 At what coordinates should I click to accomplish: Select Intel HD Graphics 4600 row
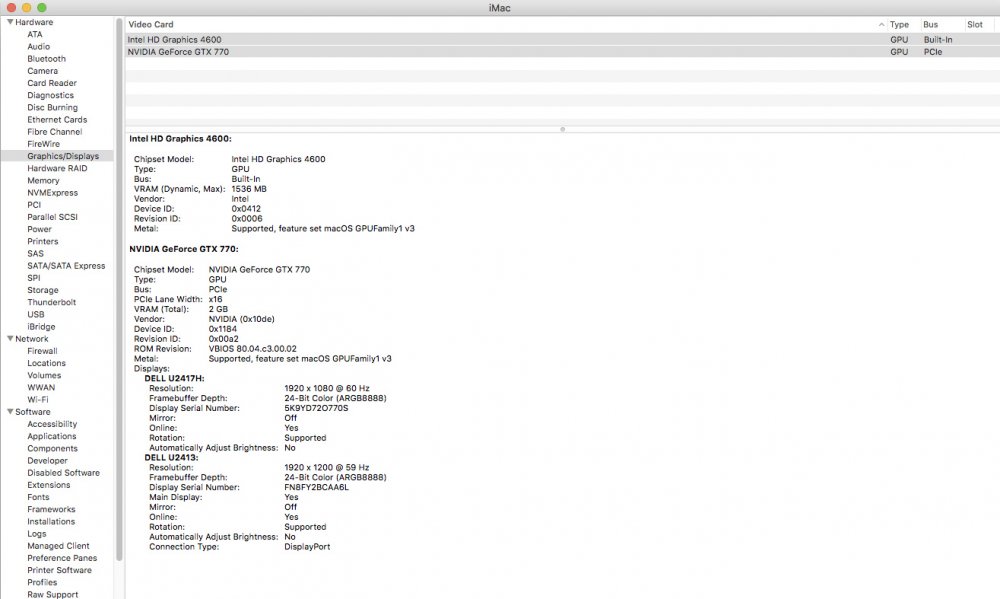(x=562, y=40)
